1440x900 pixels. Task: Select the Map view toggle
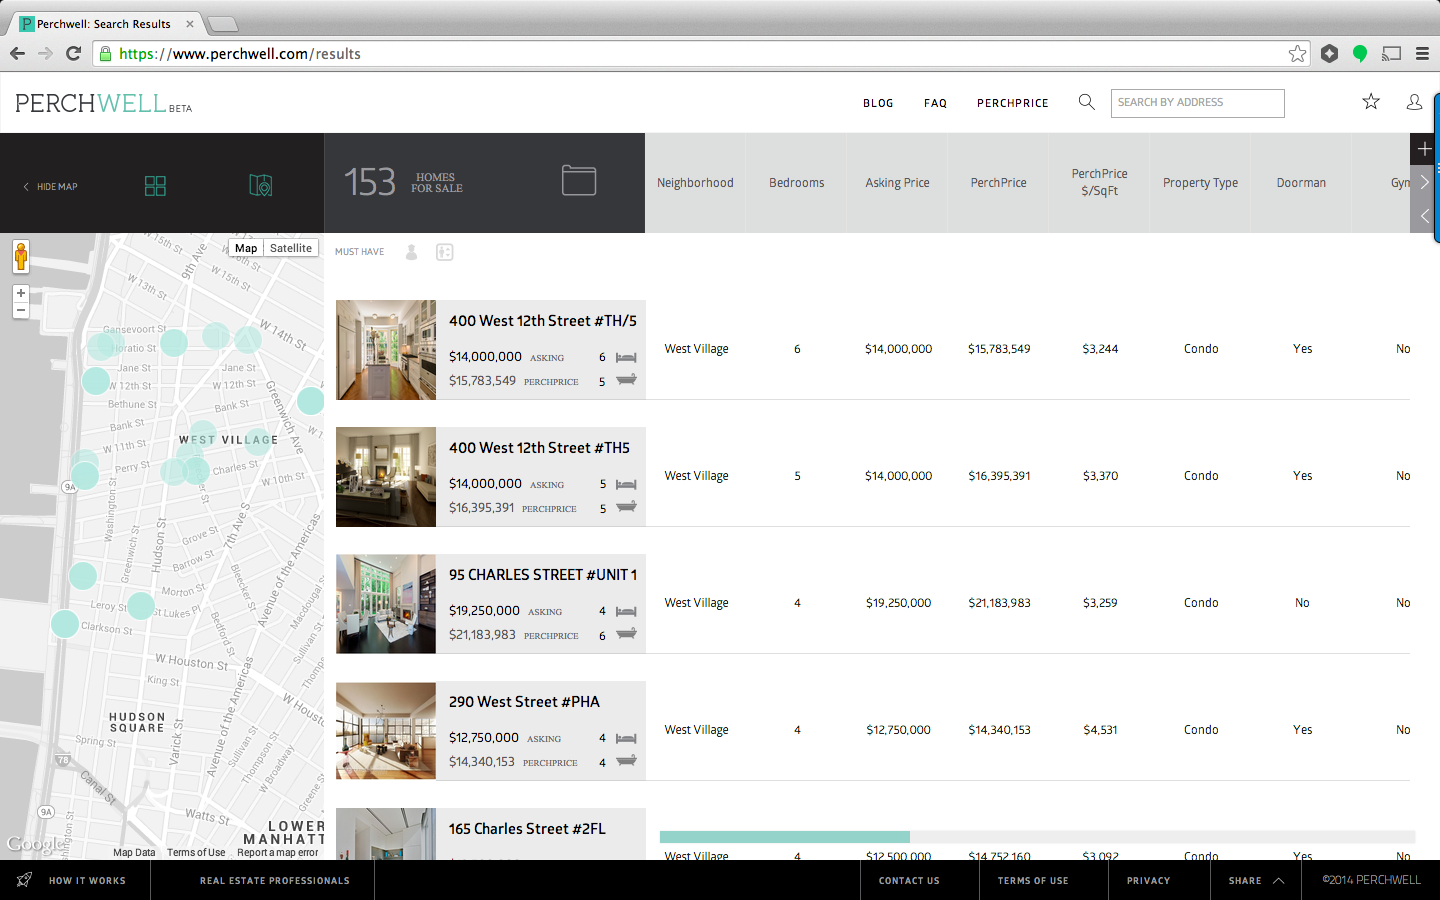pos(246,248)
